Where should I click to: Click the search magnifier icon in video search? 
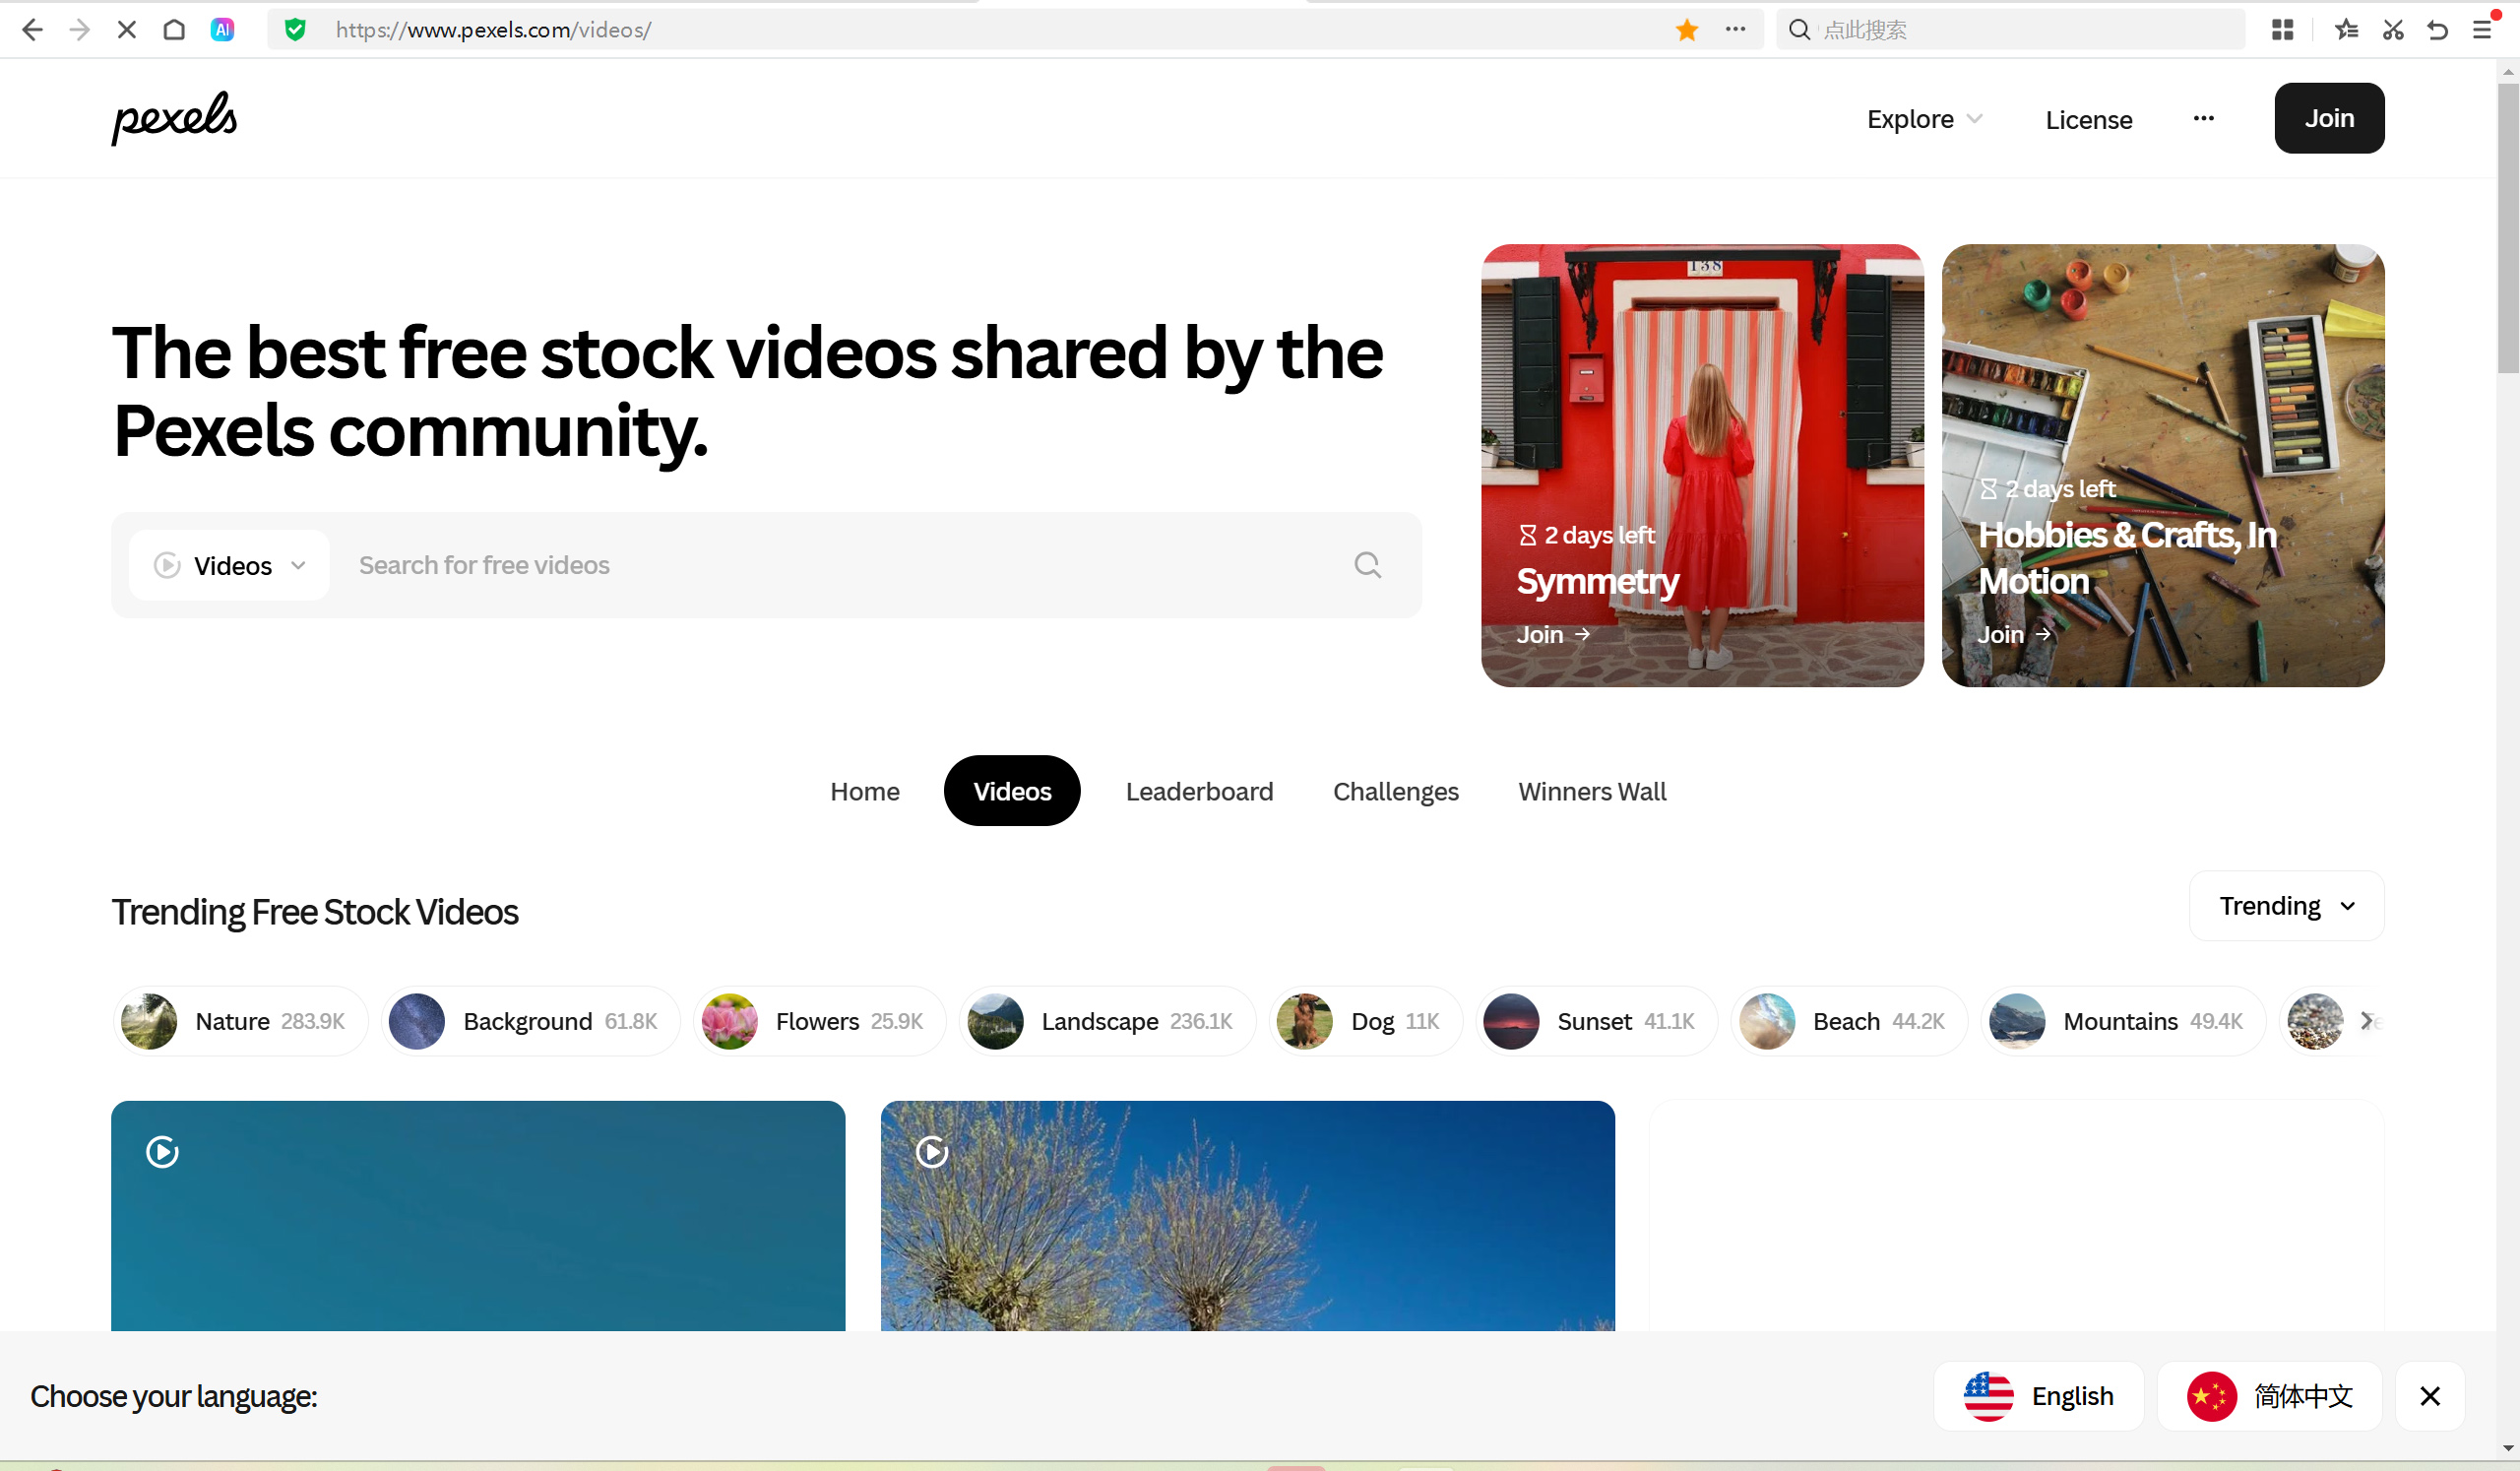pos(1367,565)
